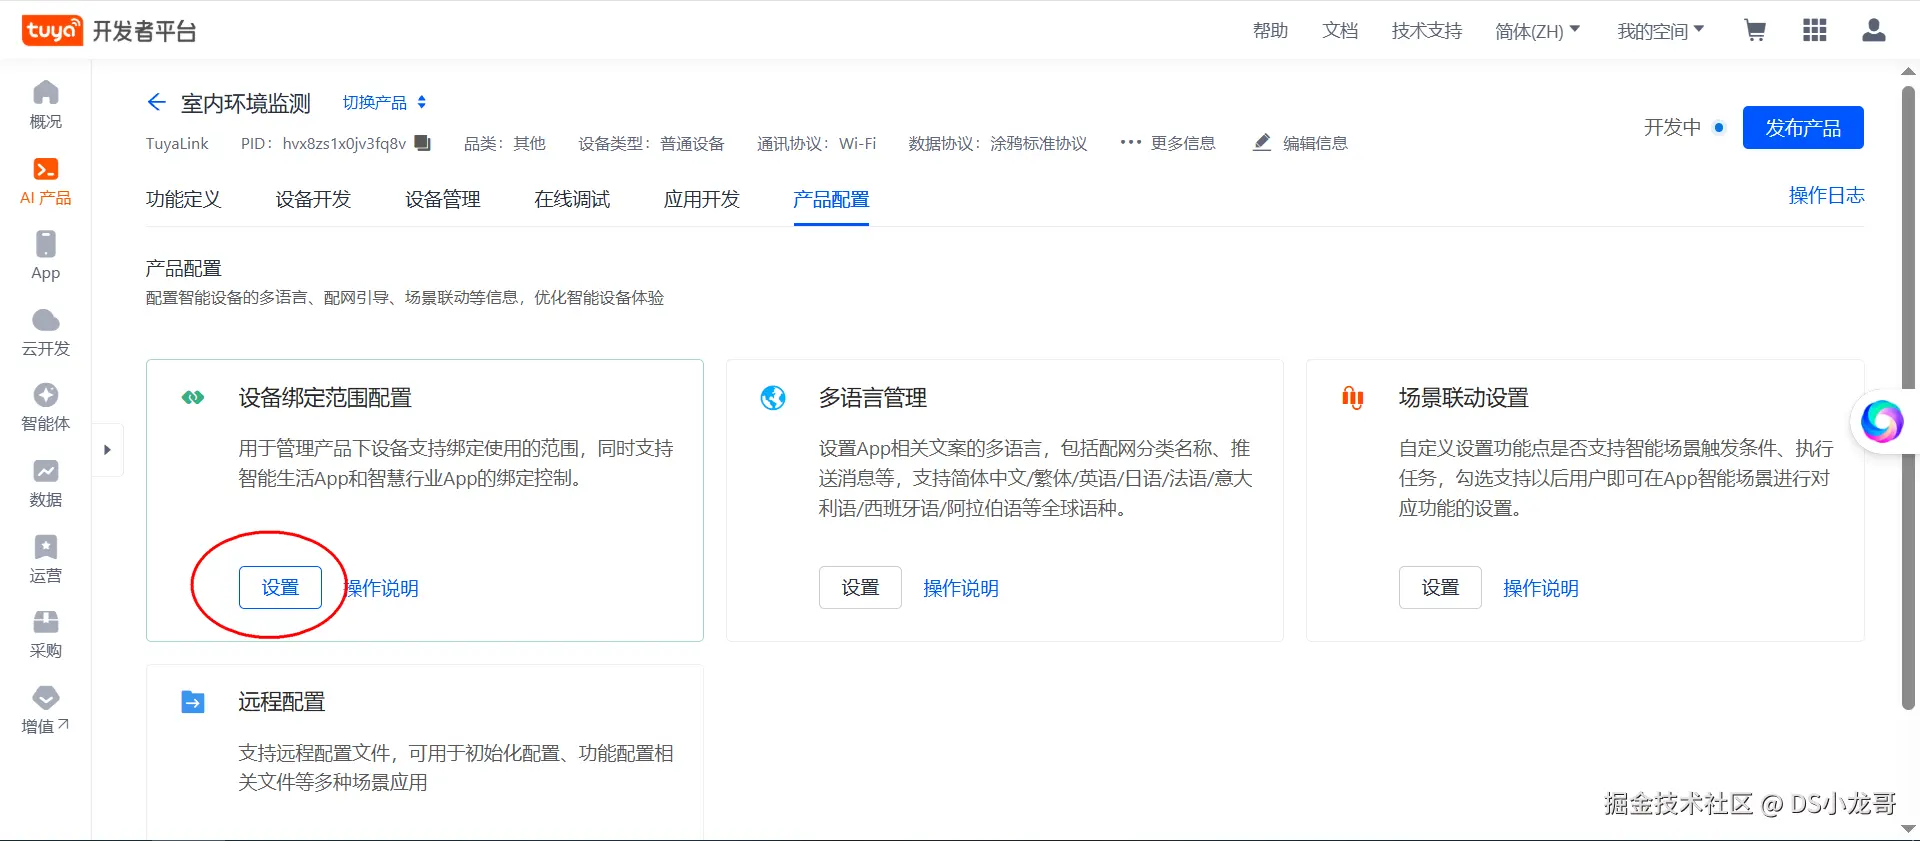The height and width of the screenshot is (841, 1920).
Task: Select the 产品配置 tab
Action: tap(831, 199)
